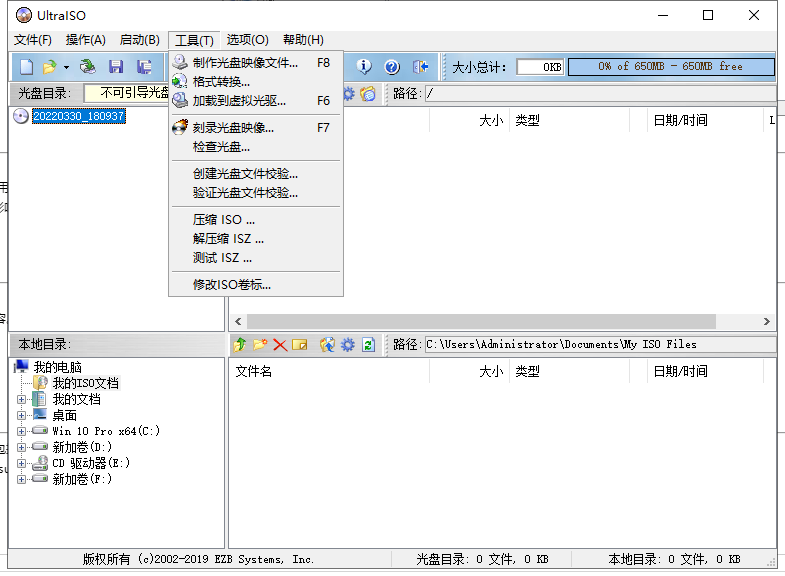Click the folder label icon in disc toolbar

(368, 94)
